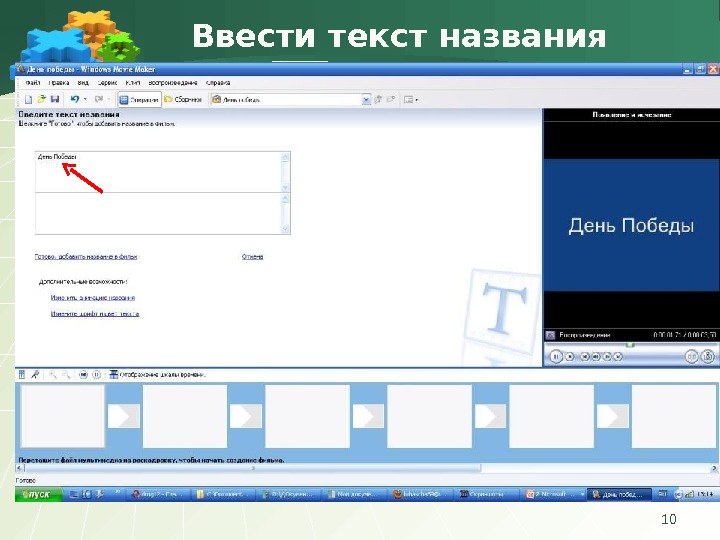The image size is (720, 540).
Task: Click the RU language indicator in the tray
Action: pos(662,494)
